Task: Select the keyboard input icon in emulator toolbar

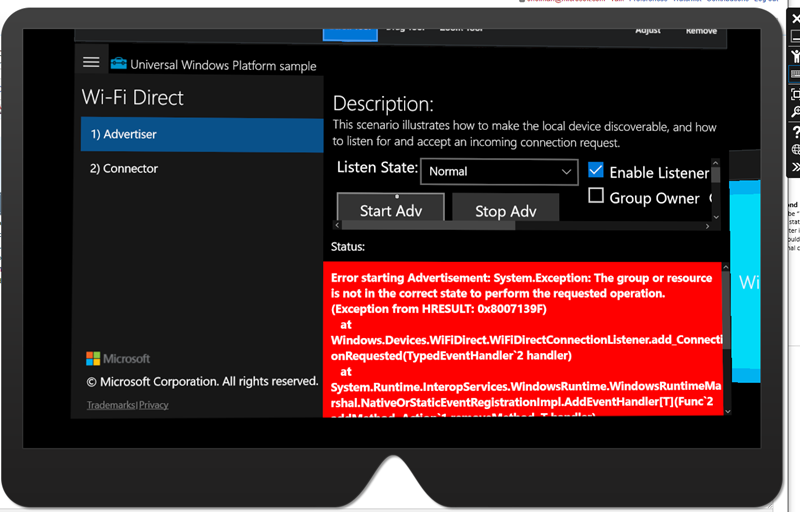Action: [x=795, y=74]
